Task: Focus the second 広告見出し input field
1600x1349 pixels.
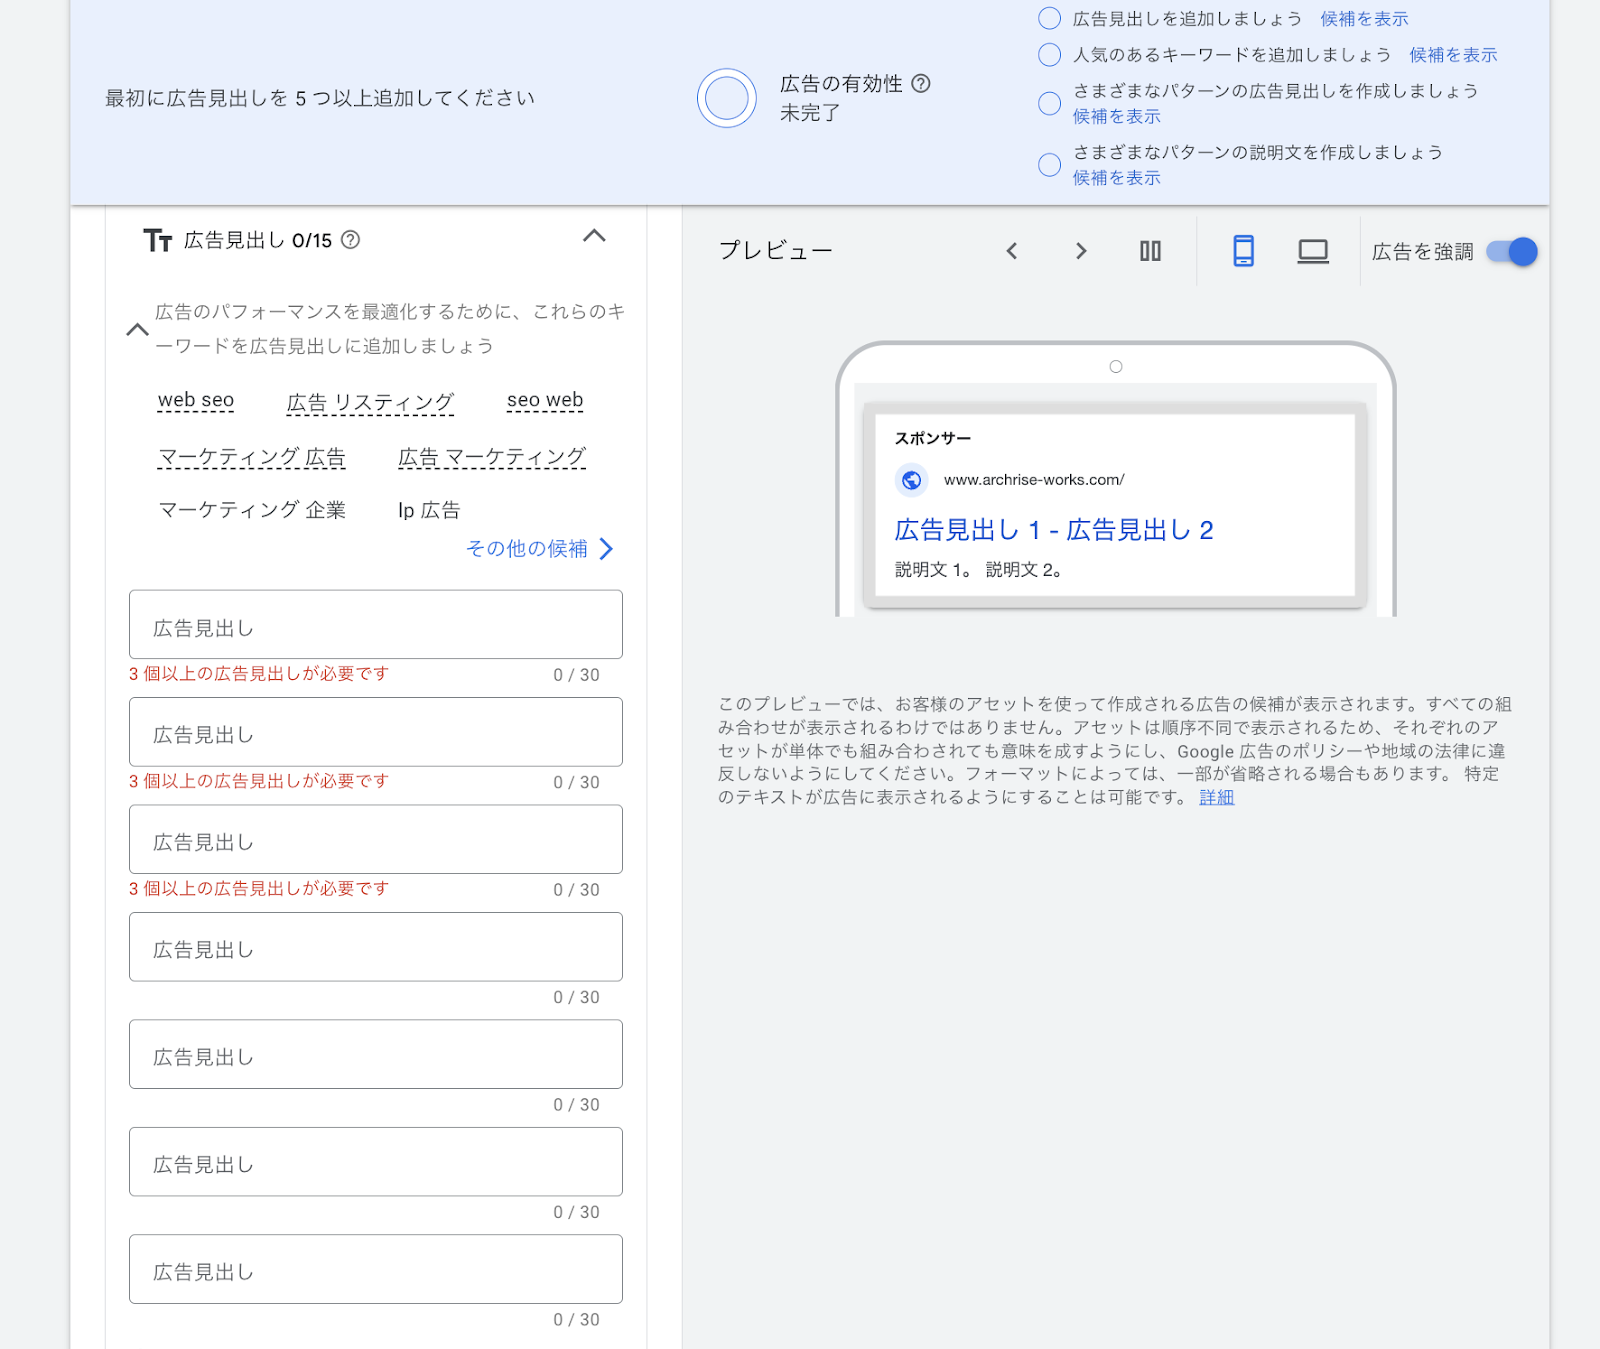Action: (376, 732)
